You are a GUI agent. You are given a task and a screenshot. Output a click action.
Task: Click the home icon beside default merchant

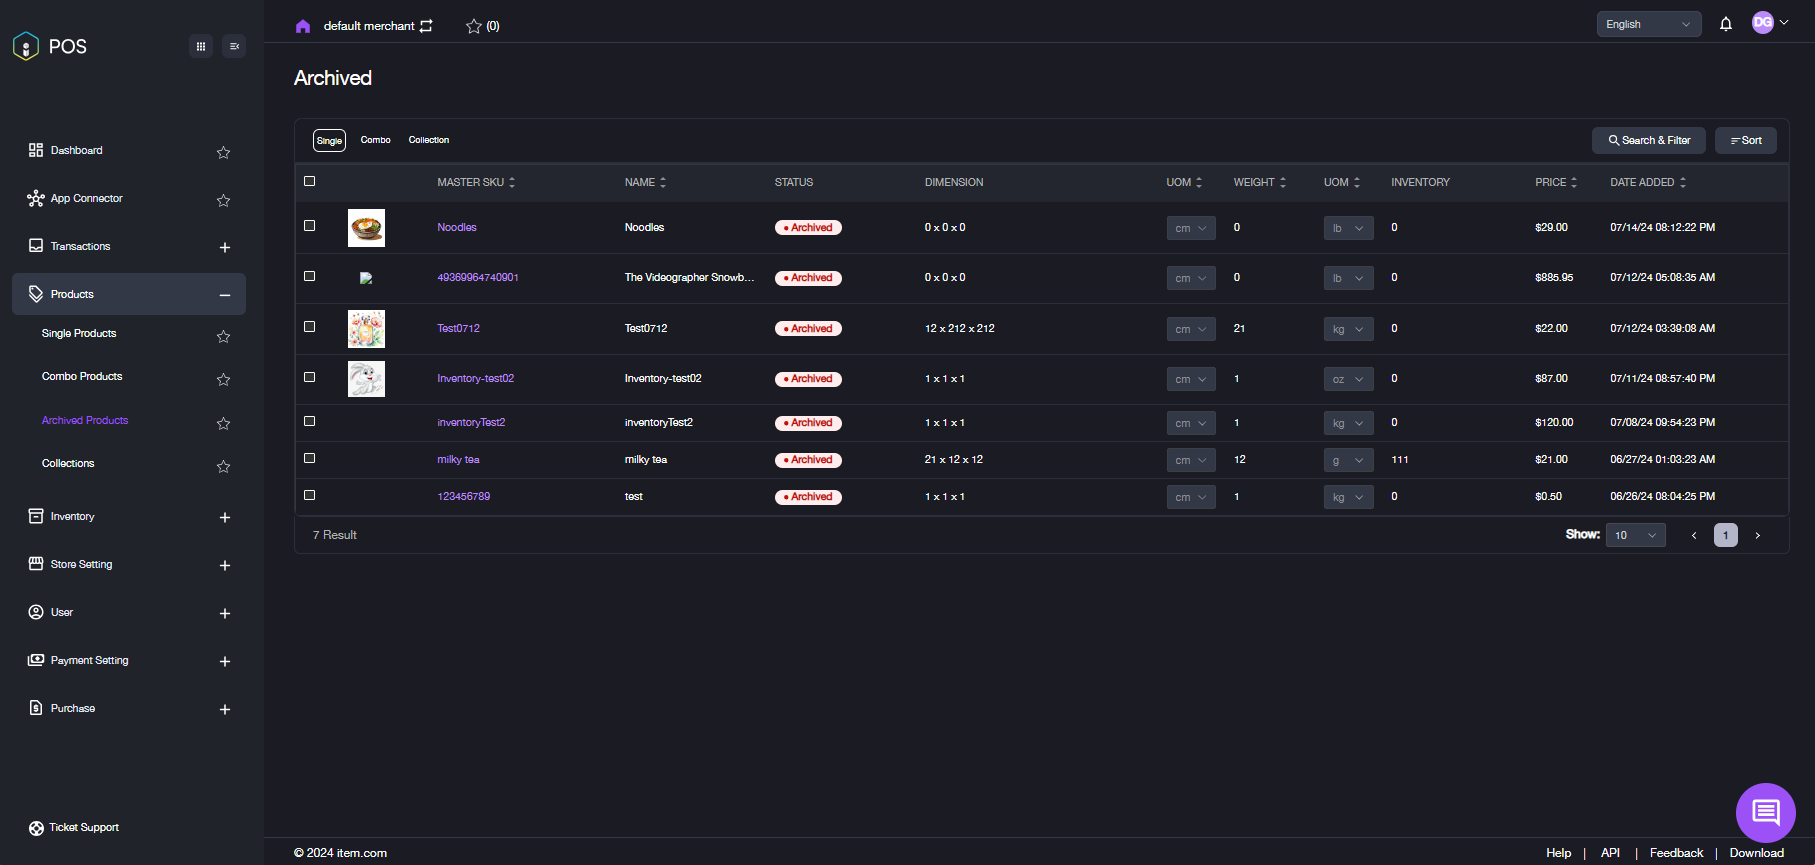click(x=303, y=26)
